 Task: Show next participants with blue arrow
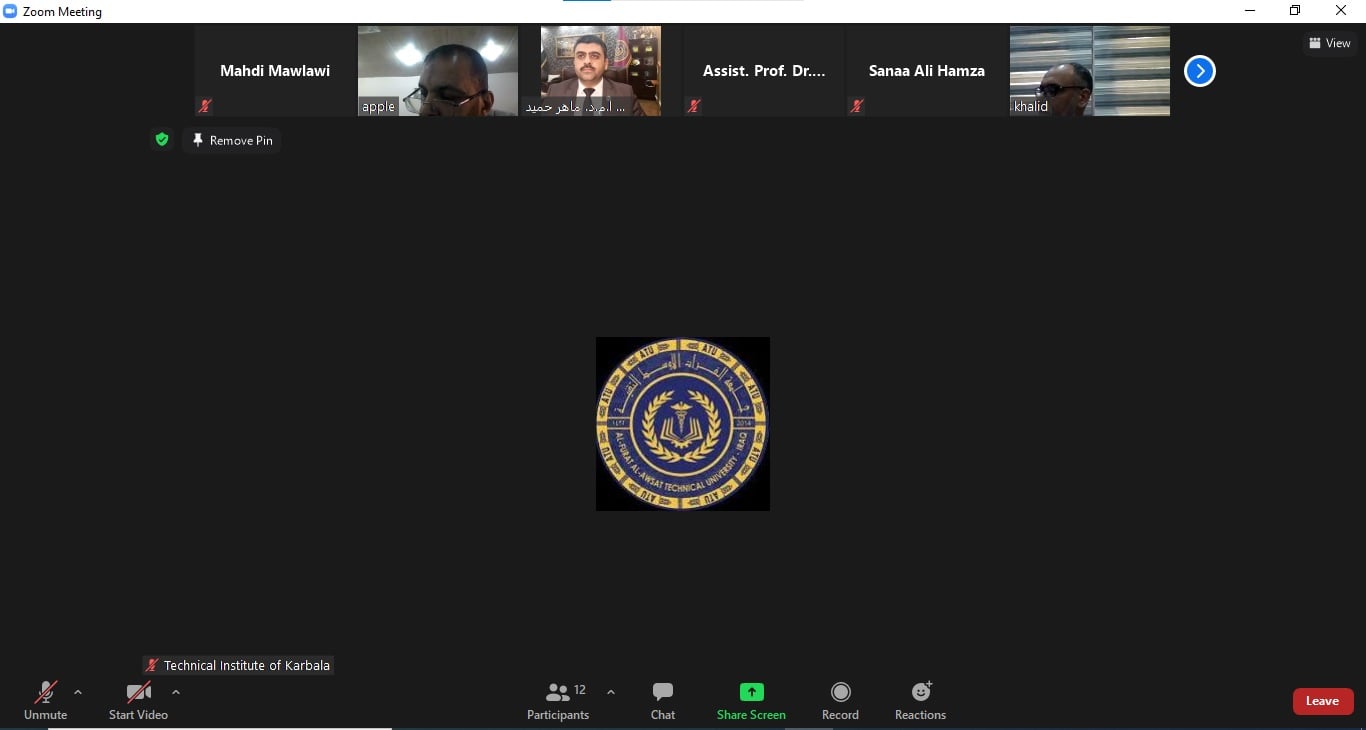point(1200,71)
